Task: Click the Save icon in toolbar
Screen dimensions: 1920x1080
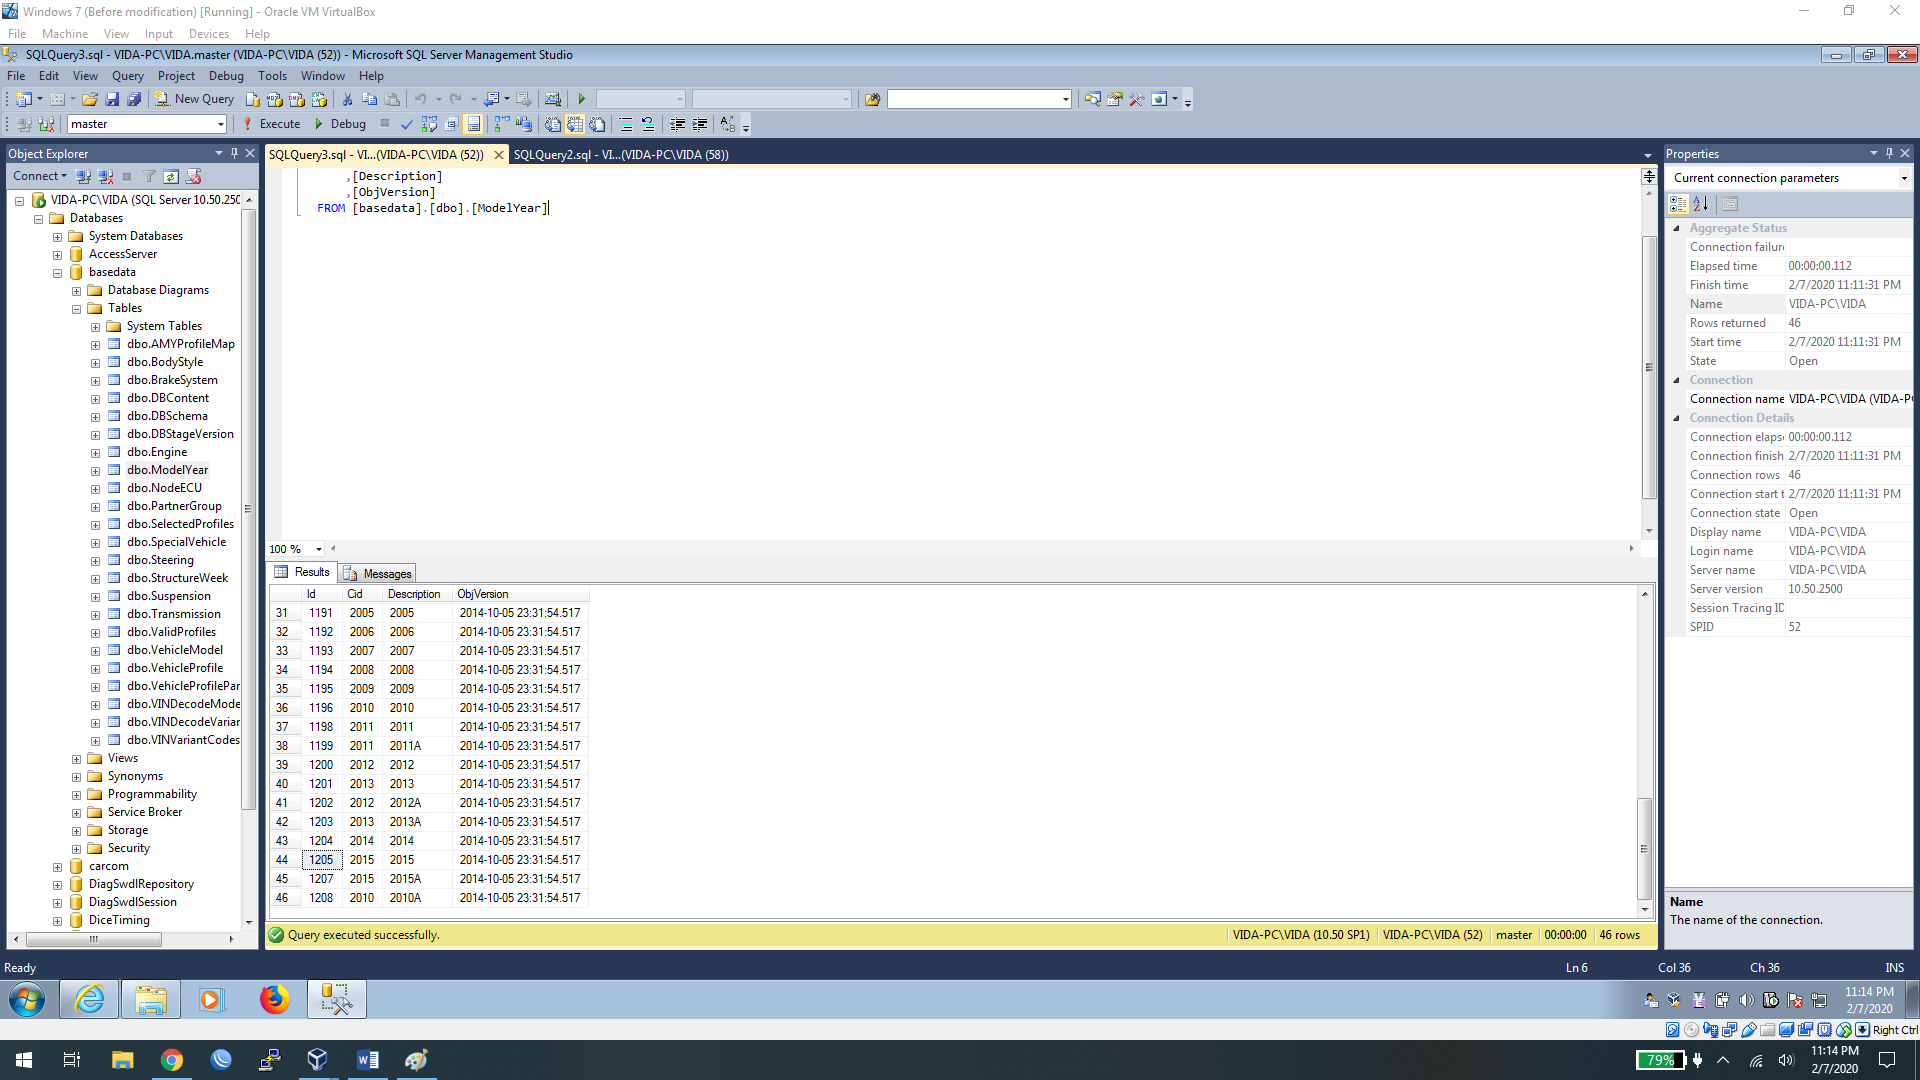Action: (112, 99)
